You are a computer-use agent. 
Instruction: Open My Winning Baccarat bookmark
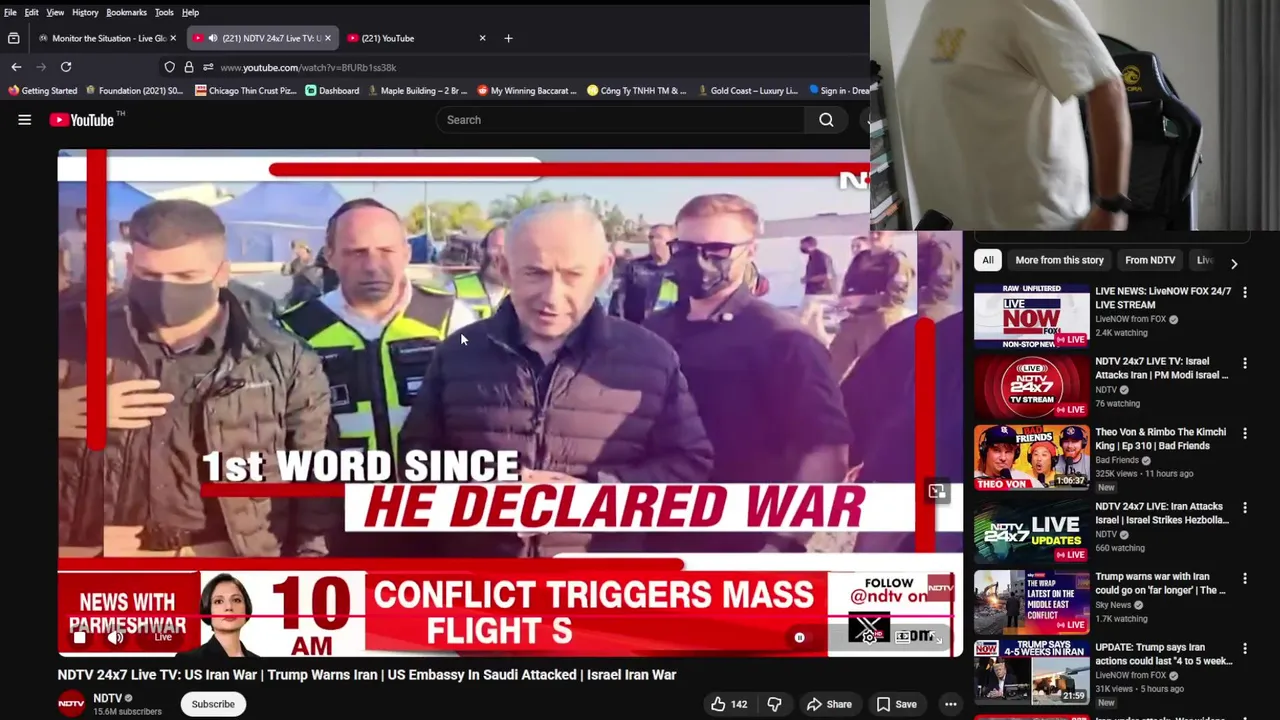pyautogui.click(x=527, y=91)
